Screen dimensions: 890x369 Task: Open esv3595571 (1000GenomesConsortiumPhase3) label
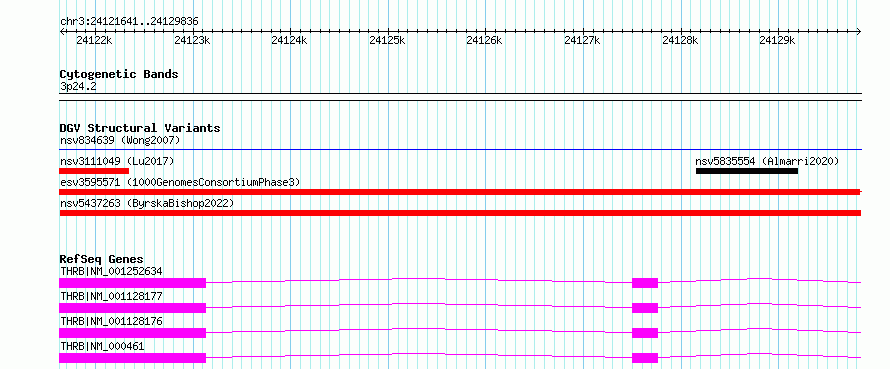pyautogui.click(x=180, y=182)
